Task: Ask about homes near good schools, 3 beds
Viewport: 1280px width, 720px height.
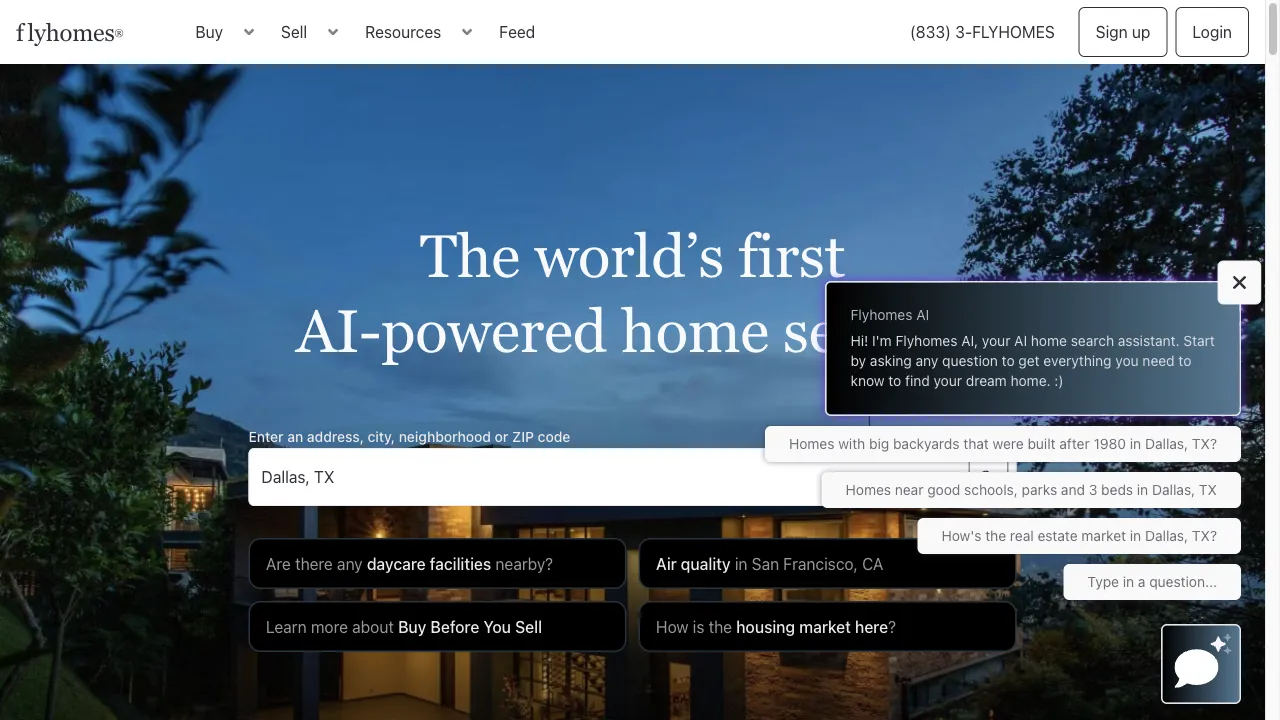Action: [x=1031, y=490]
